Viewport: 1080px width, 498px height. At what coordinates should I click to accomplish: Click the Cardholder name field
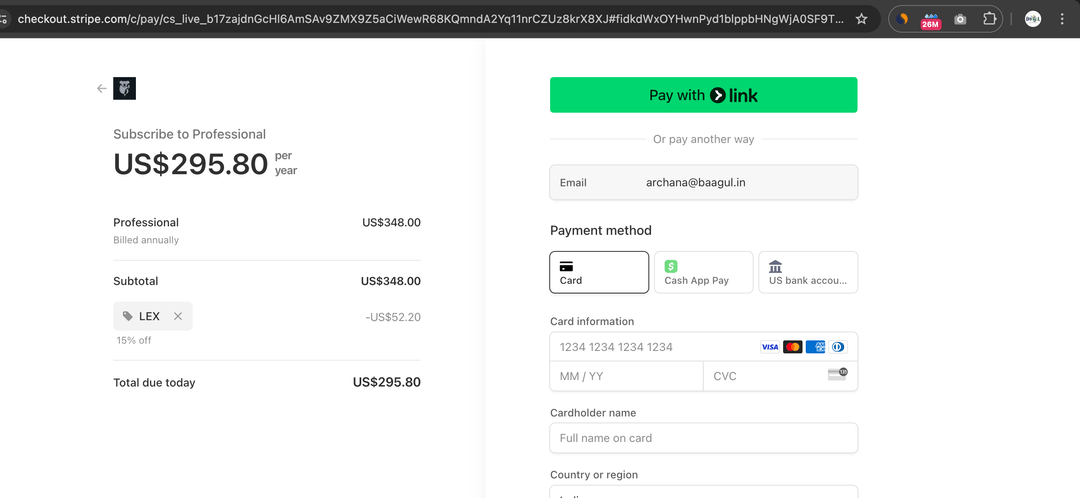[x=703, y=438]
